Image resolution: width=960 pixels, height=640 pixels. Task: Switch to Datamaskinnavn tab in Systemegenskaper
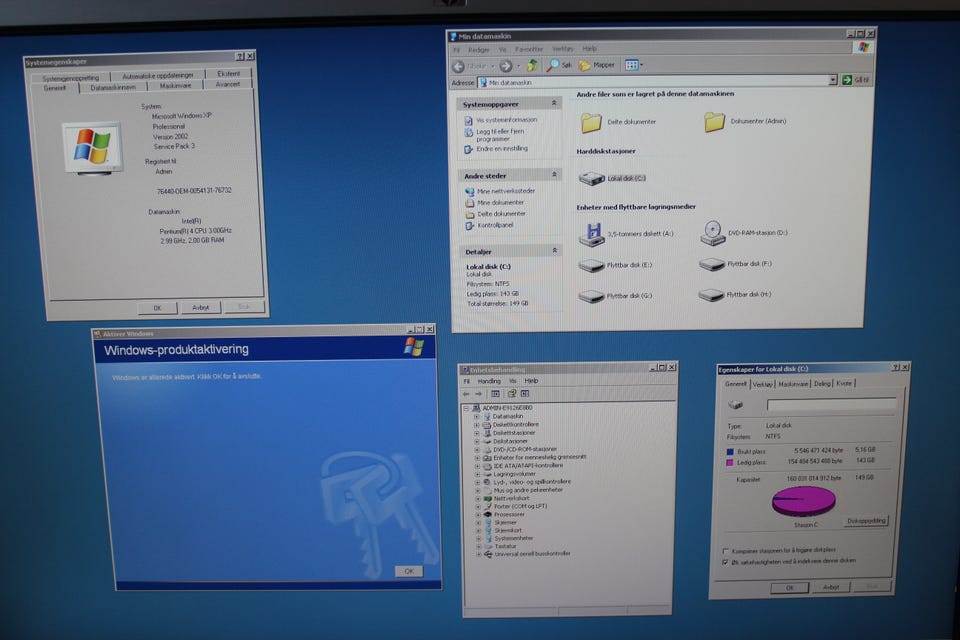[113, 88]
